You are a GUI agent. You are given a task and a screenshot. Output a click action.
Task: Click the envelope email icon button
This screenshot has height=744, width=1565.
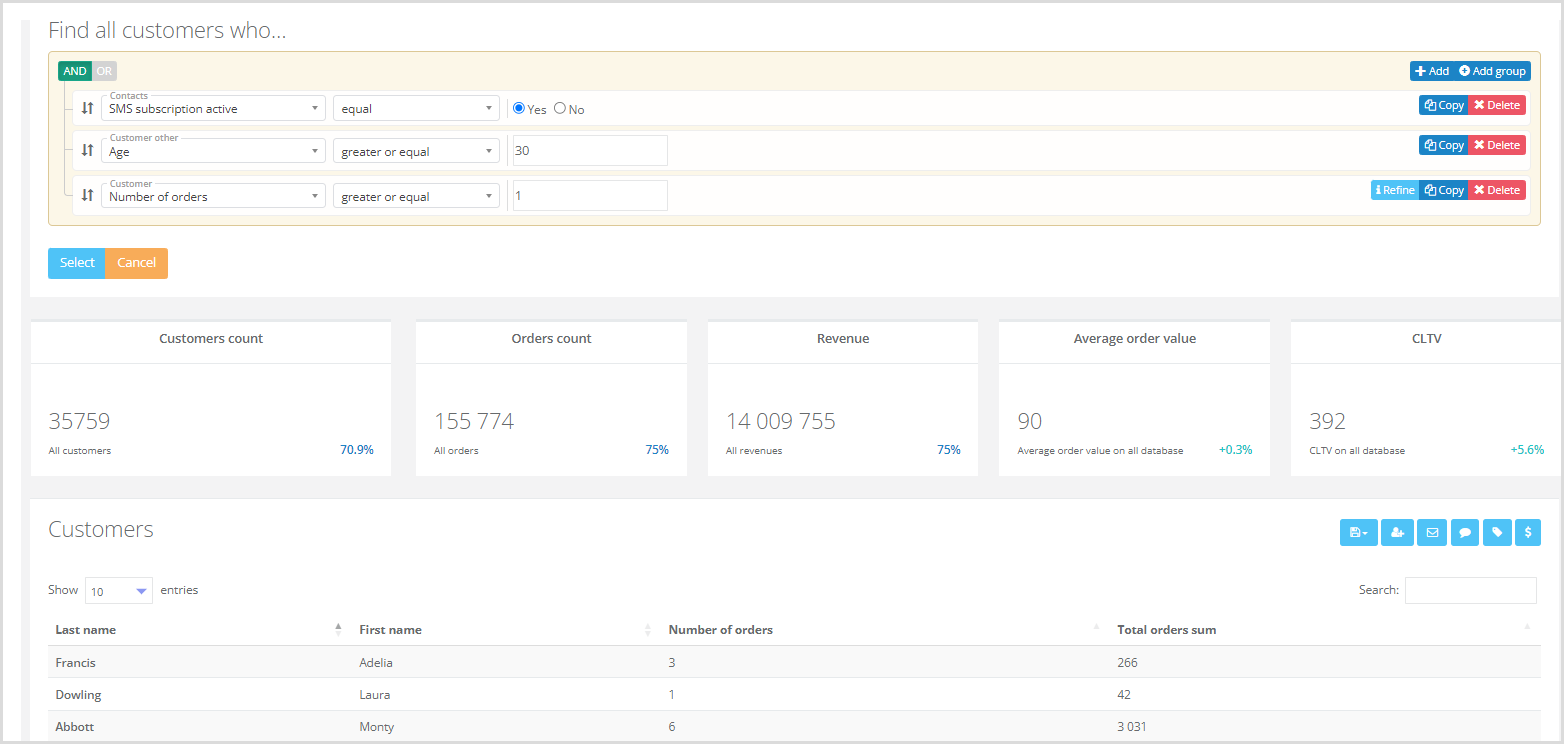pos(1432,533)
